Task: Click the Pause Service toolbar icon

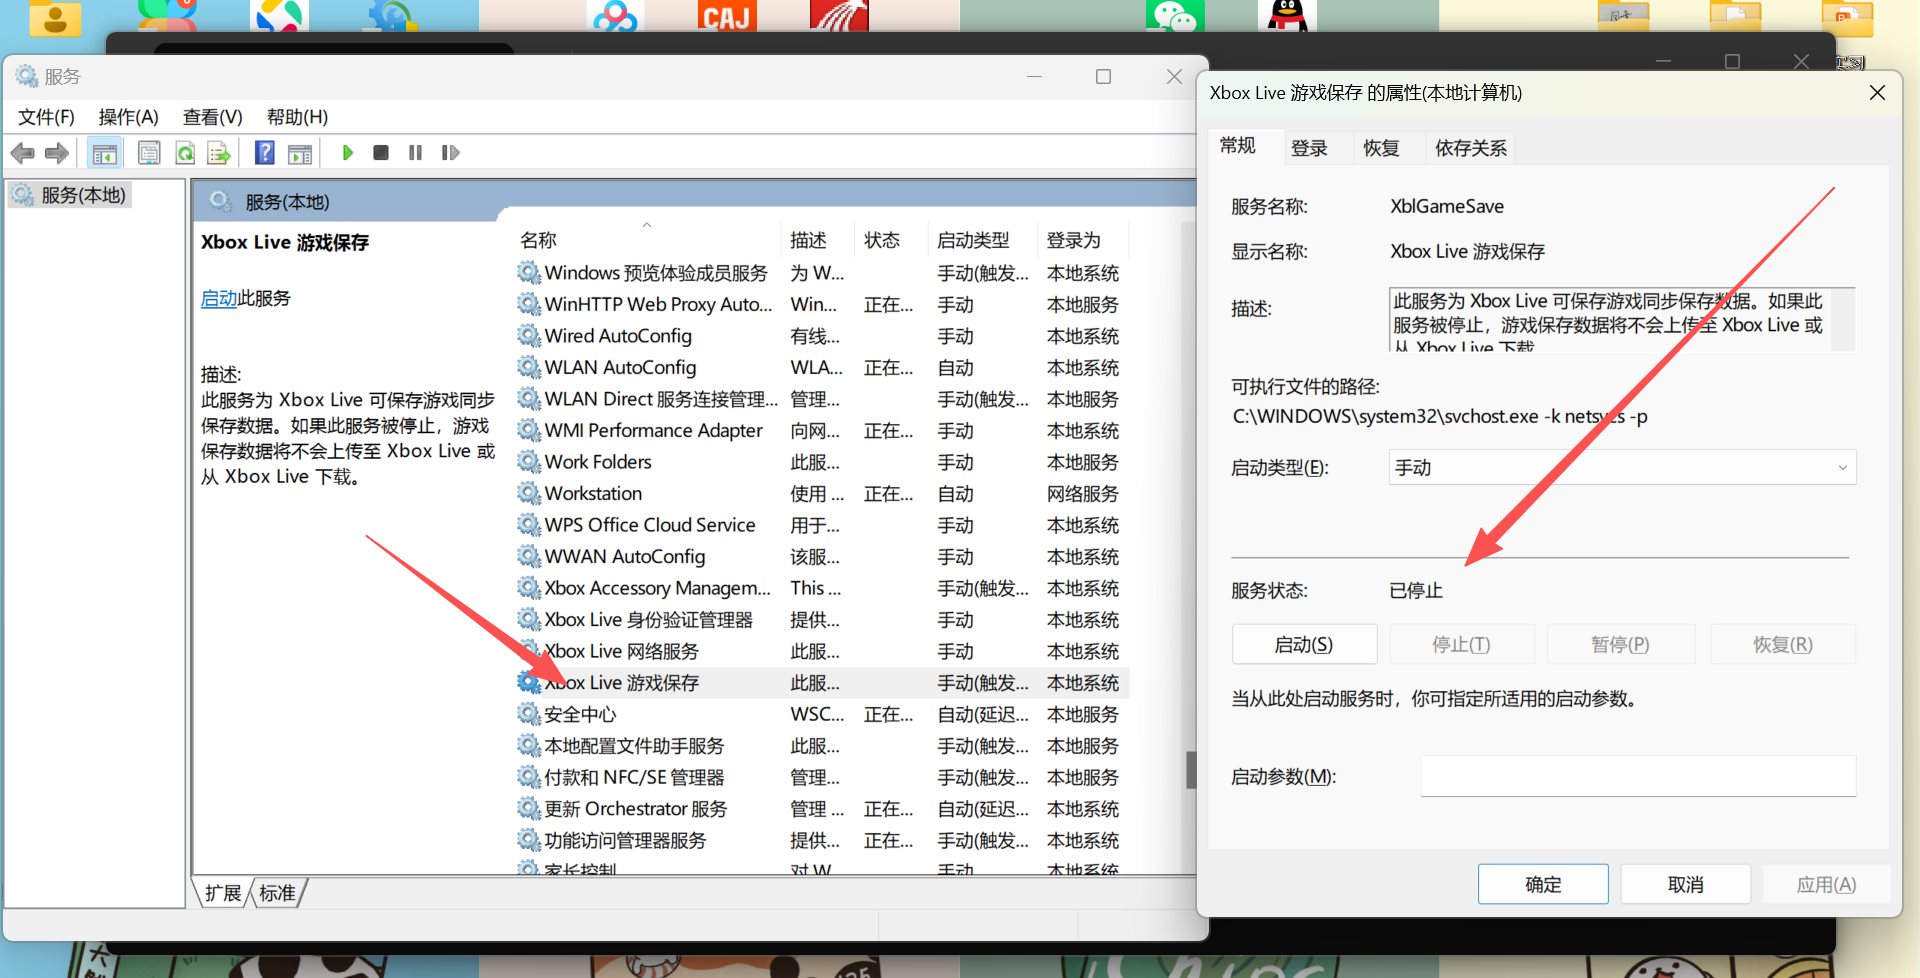Action: point(415,153)
